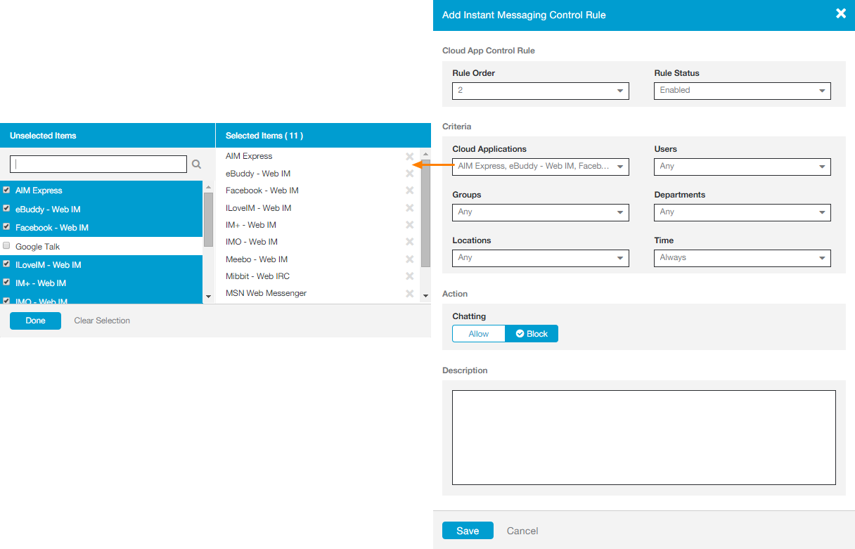This screenshot has height=549, width=855.
Task: Check the Google Talk checkbox
Action: point(7,246)
